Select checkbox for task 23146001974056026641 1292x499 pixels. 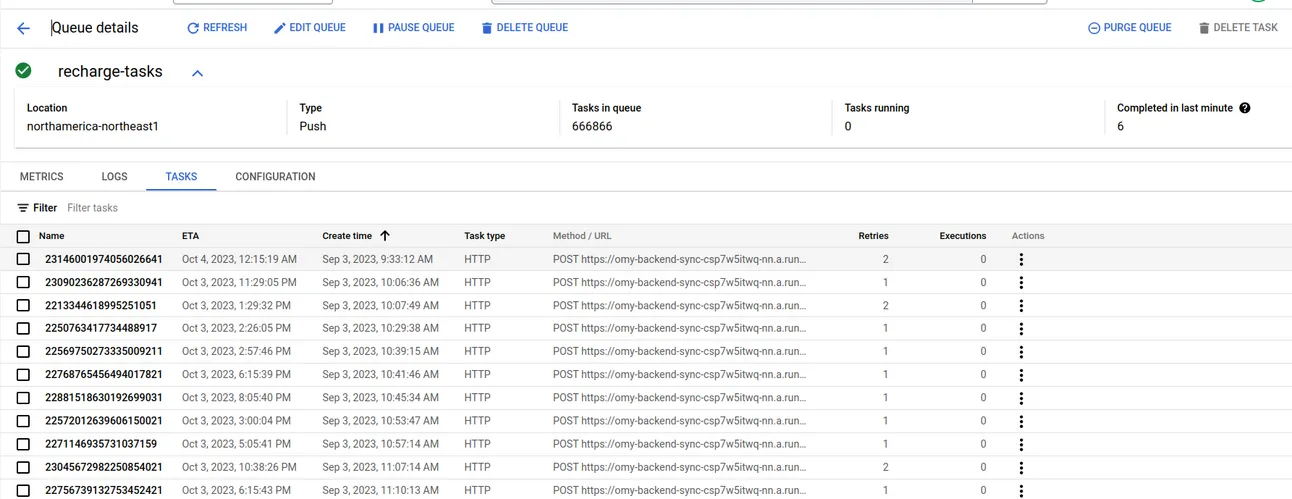pyautogui.click(x=23, y=260)
